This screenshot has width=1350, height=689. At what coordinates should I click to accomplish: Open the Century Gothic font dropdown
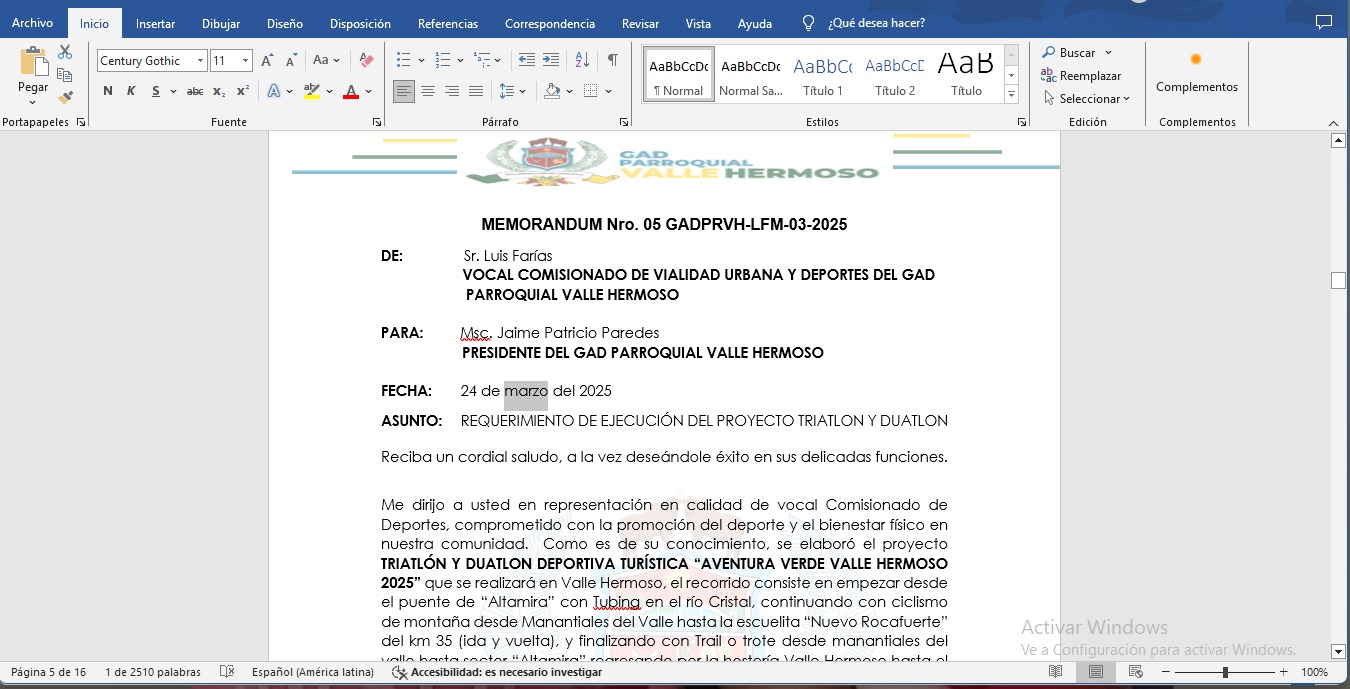pos(200,61)
